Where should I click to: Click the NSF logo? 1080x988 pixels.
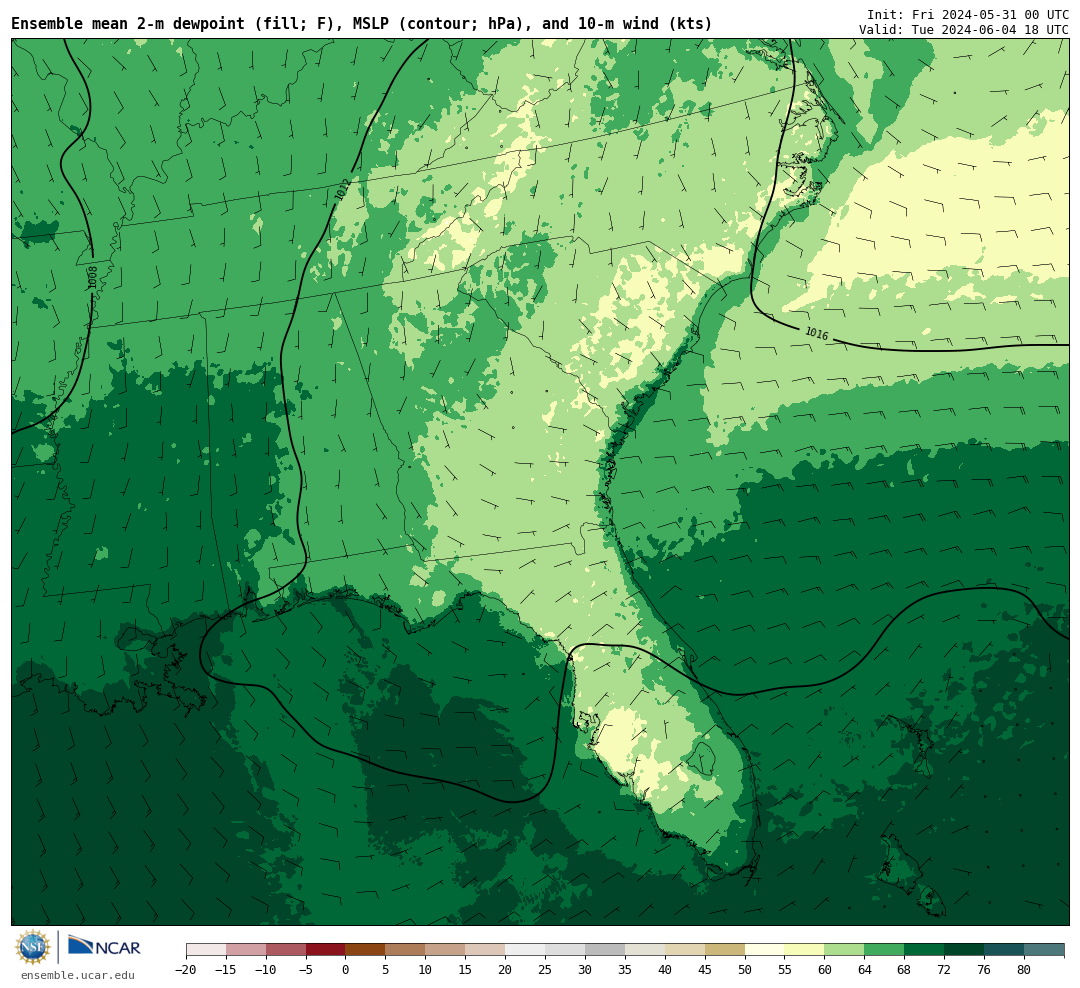[32, 947]
